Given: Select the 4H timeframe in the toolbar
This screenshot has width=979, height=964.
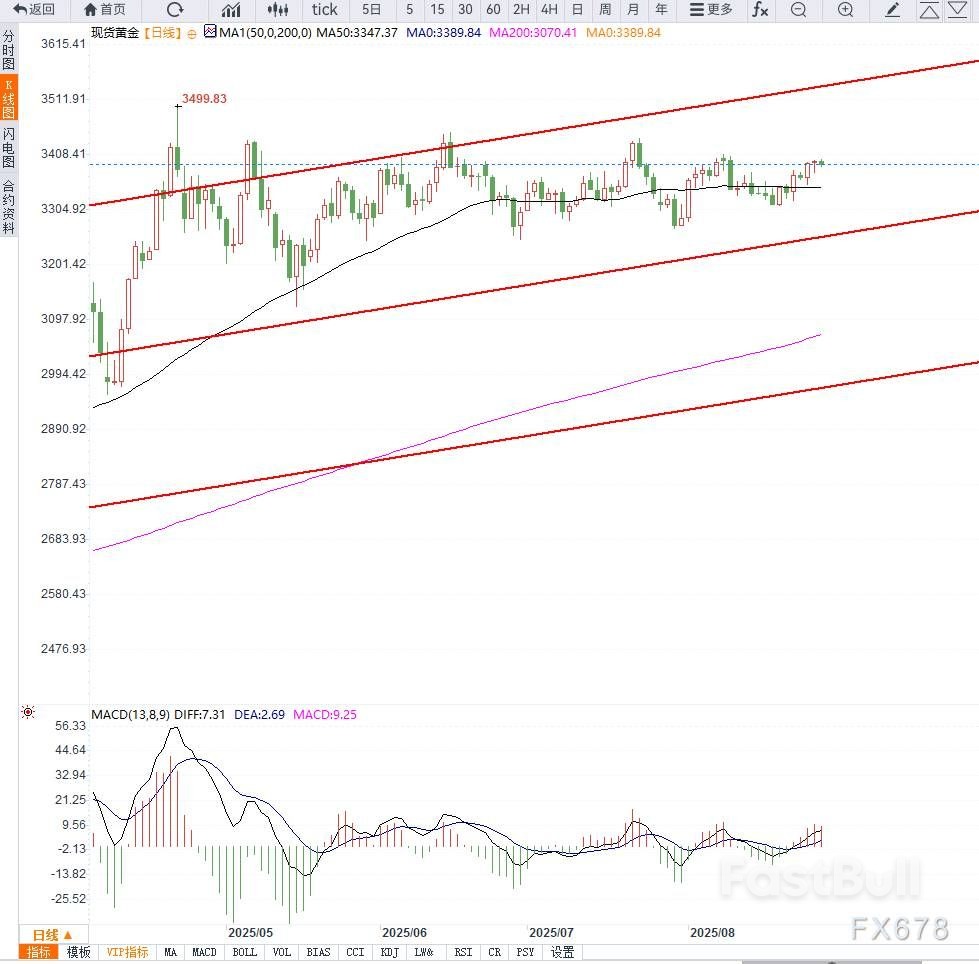Looking at the screenshot, I should (549, 10).
